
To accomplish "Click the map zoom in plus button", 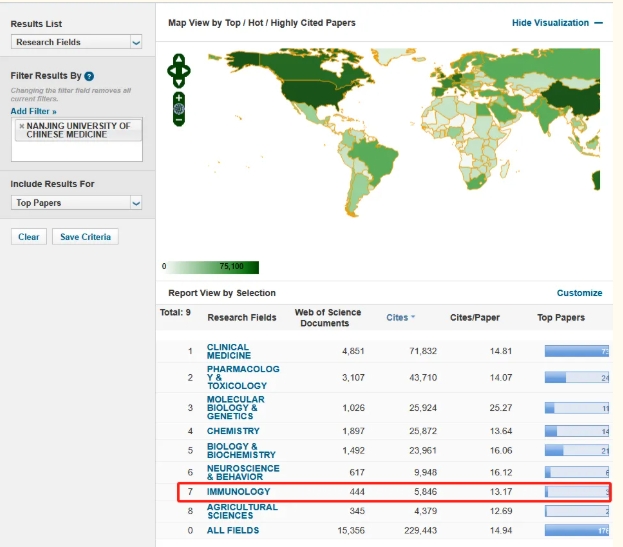I will [179, 97].
